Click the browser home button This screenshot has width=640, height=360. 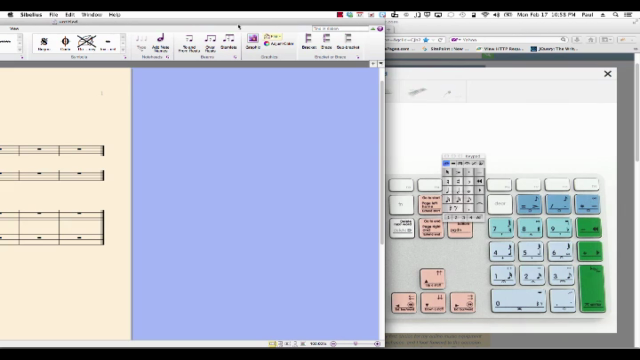(591, 40)
